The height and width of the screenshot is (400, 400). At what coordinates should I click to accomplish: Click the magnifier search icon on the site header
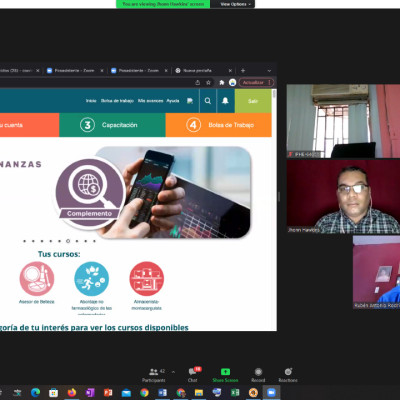(x=208, y=101)
